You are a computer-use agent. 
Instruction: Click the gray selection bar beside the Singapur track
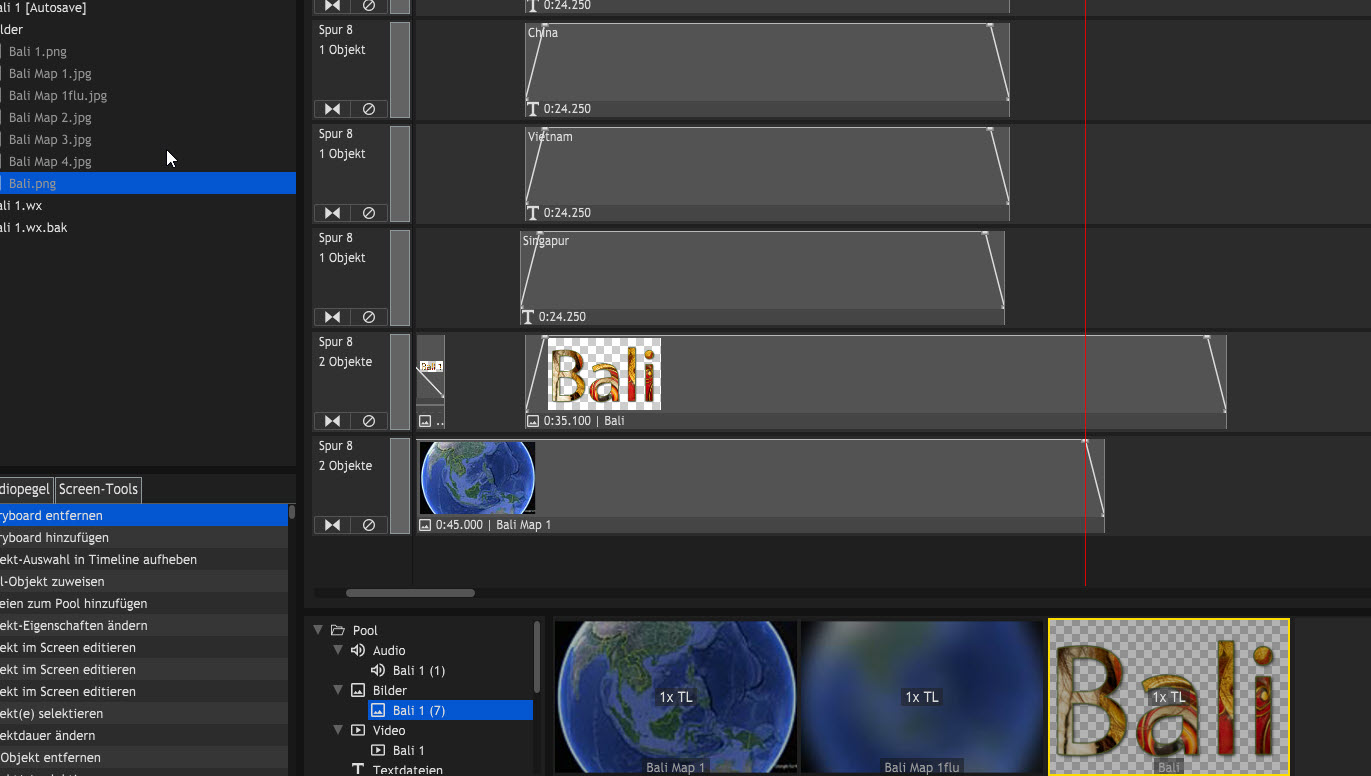pyautogui.click(x=400, y=278)
